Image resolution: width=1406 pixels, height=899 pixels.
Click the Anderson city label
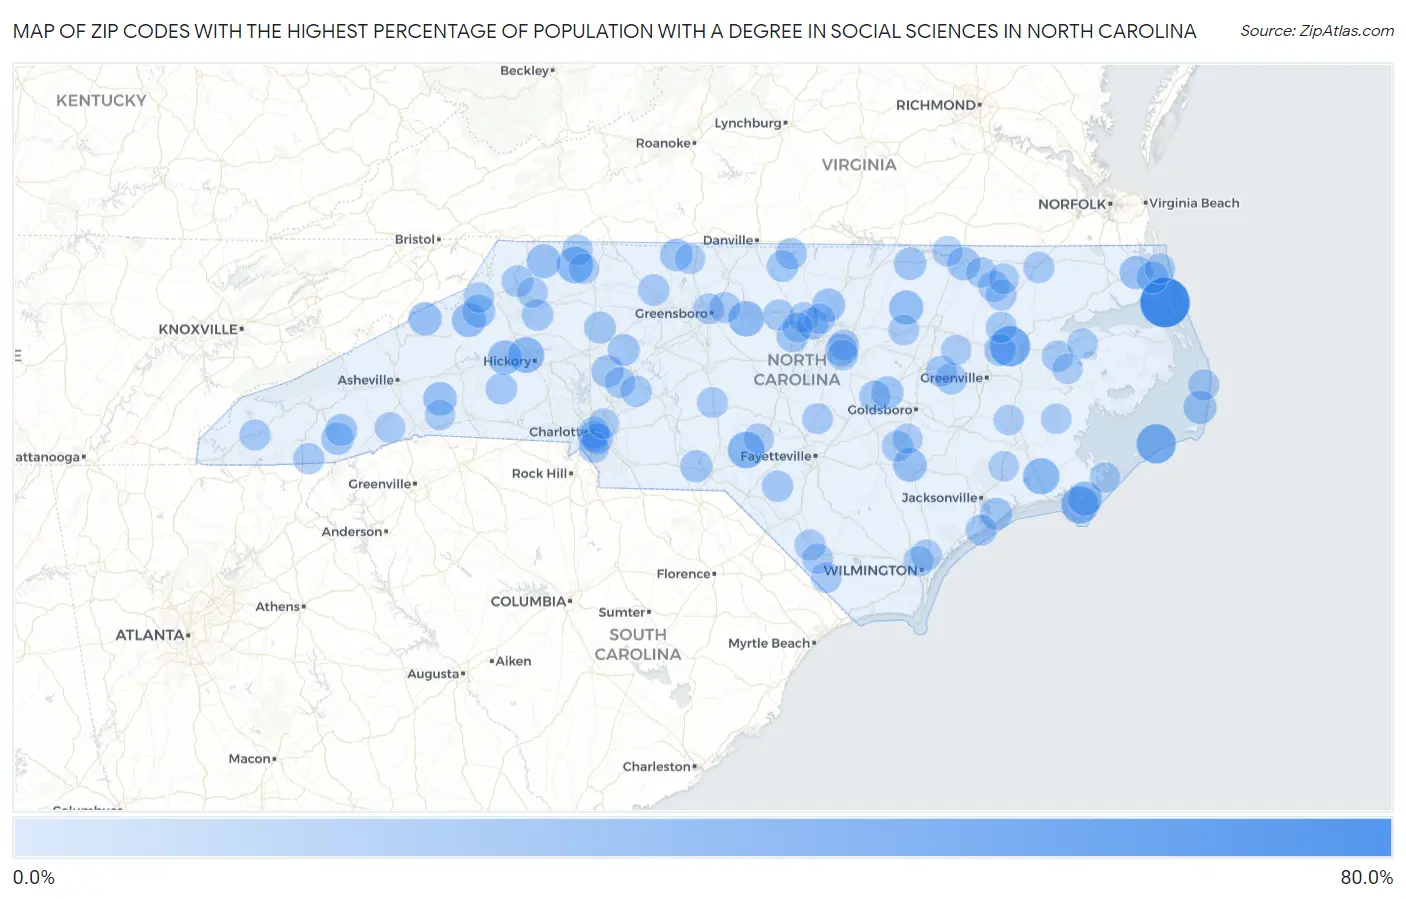pyautogui.click(x=352, y=531)
